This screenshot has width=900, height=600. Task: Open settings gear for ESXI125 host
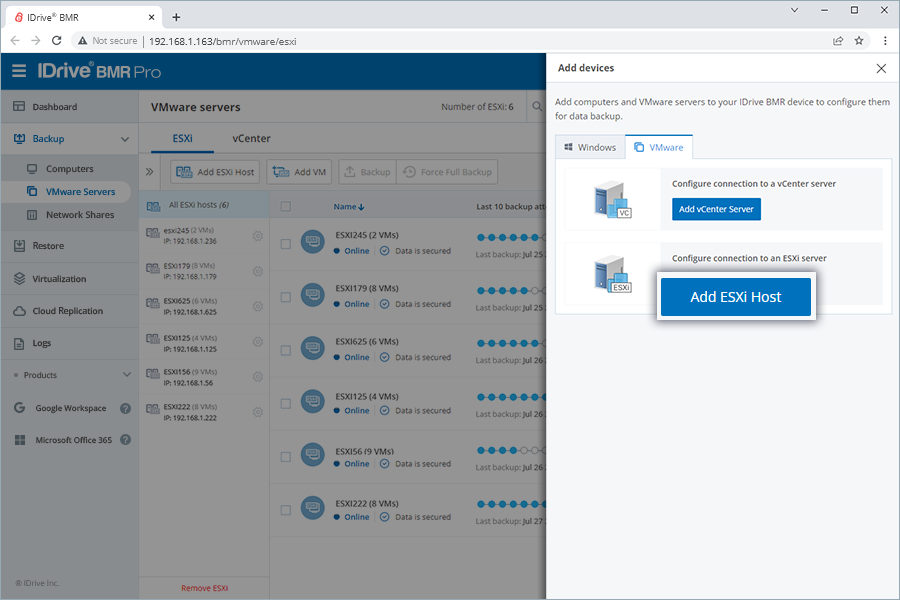point(258,342)
